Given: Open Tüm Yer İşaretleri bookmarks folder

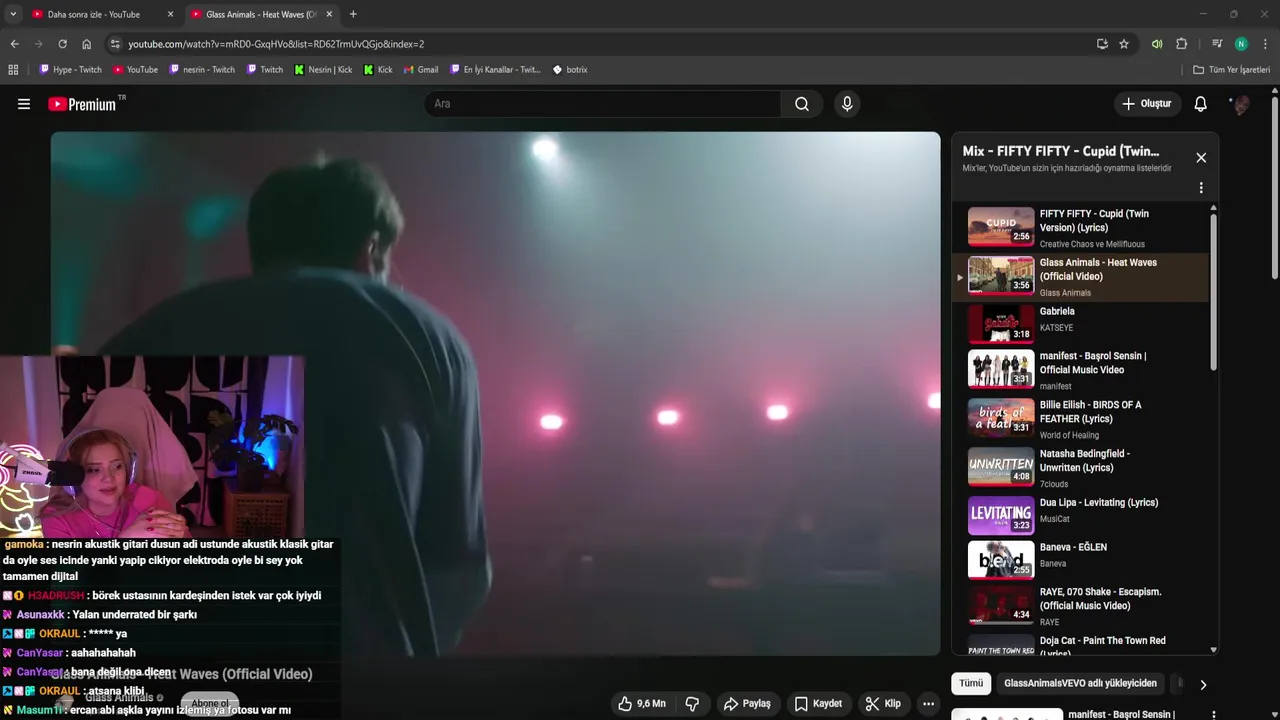Looking at the screenshot, I should (x=1232, y=70).
